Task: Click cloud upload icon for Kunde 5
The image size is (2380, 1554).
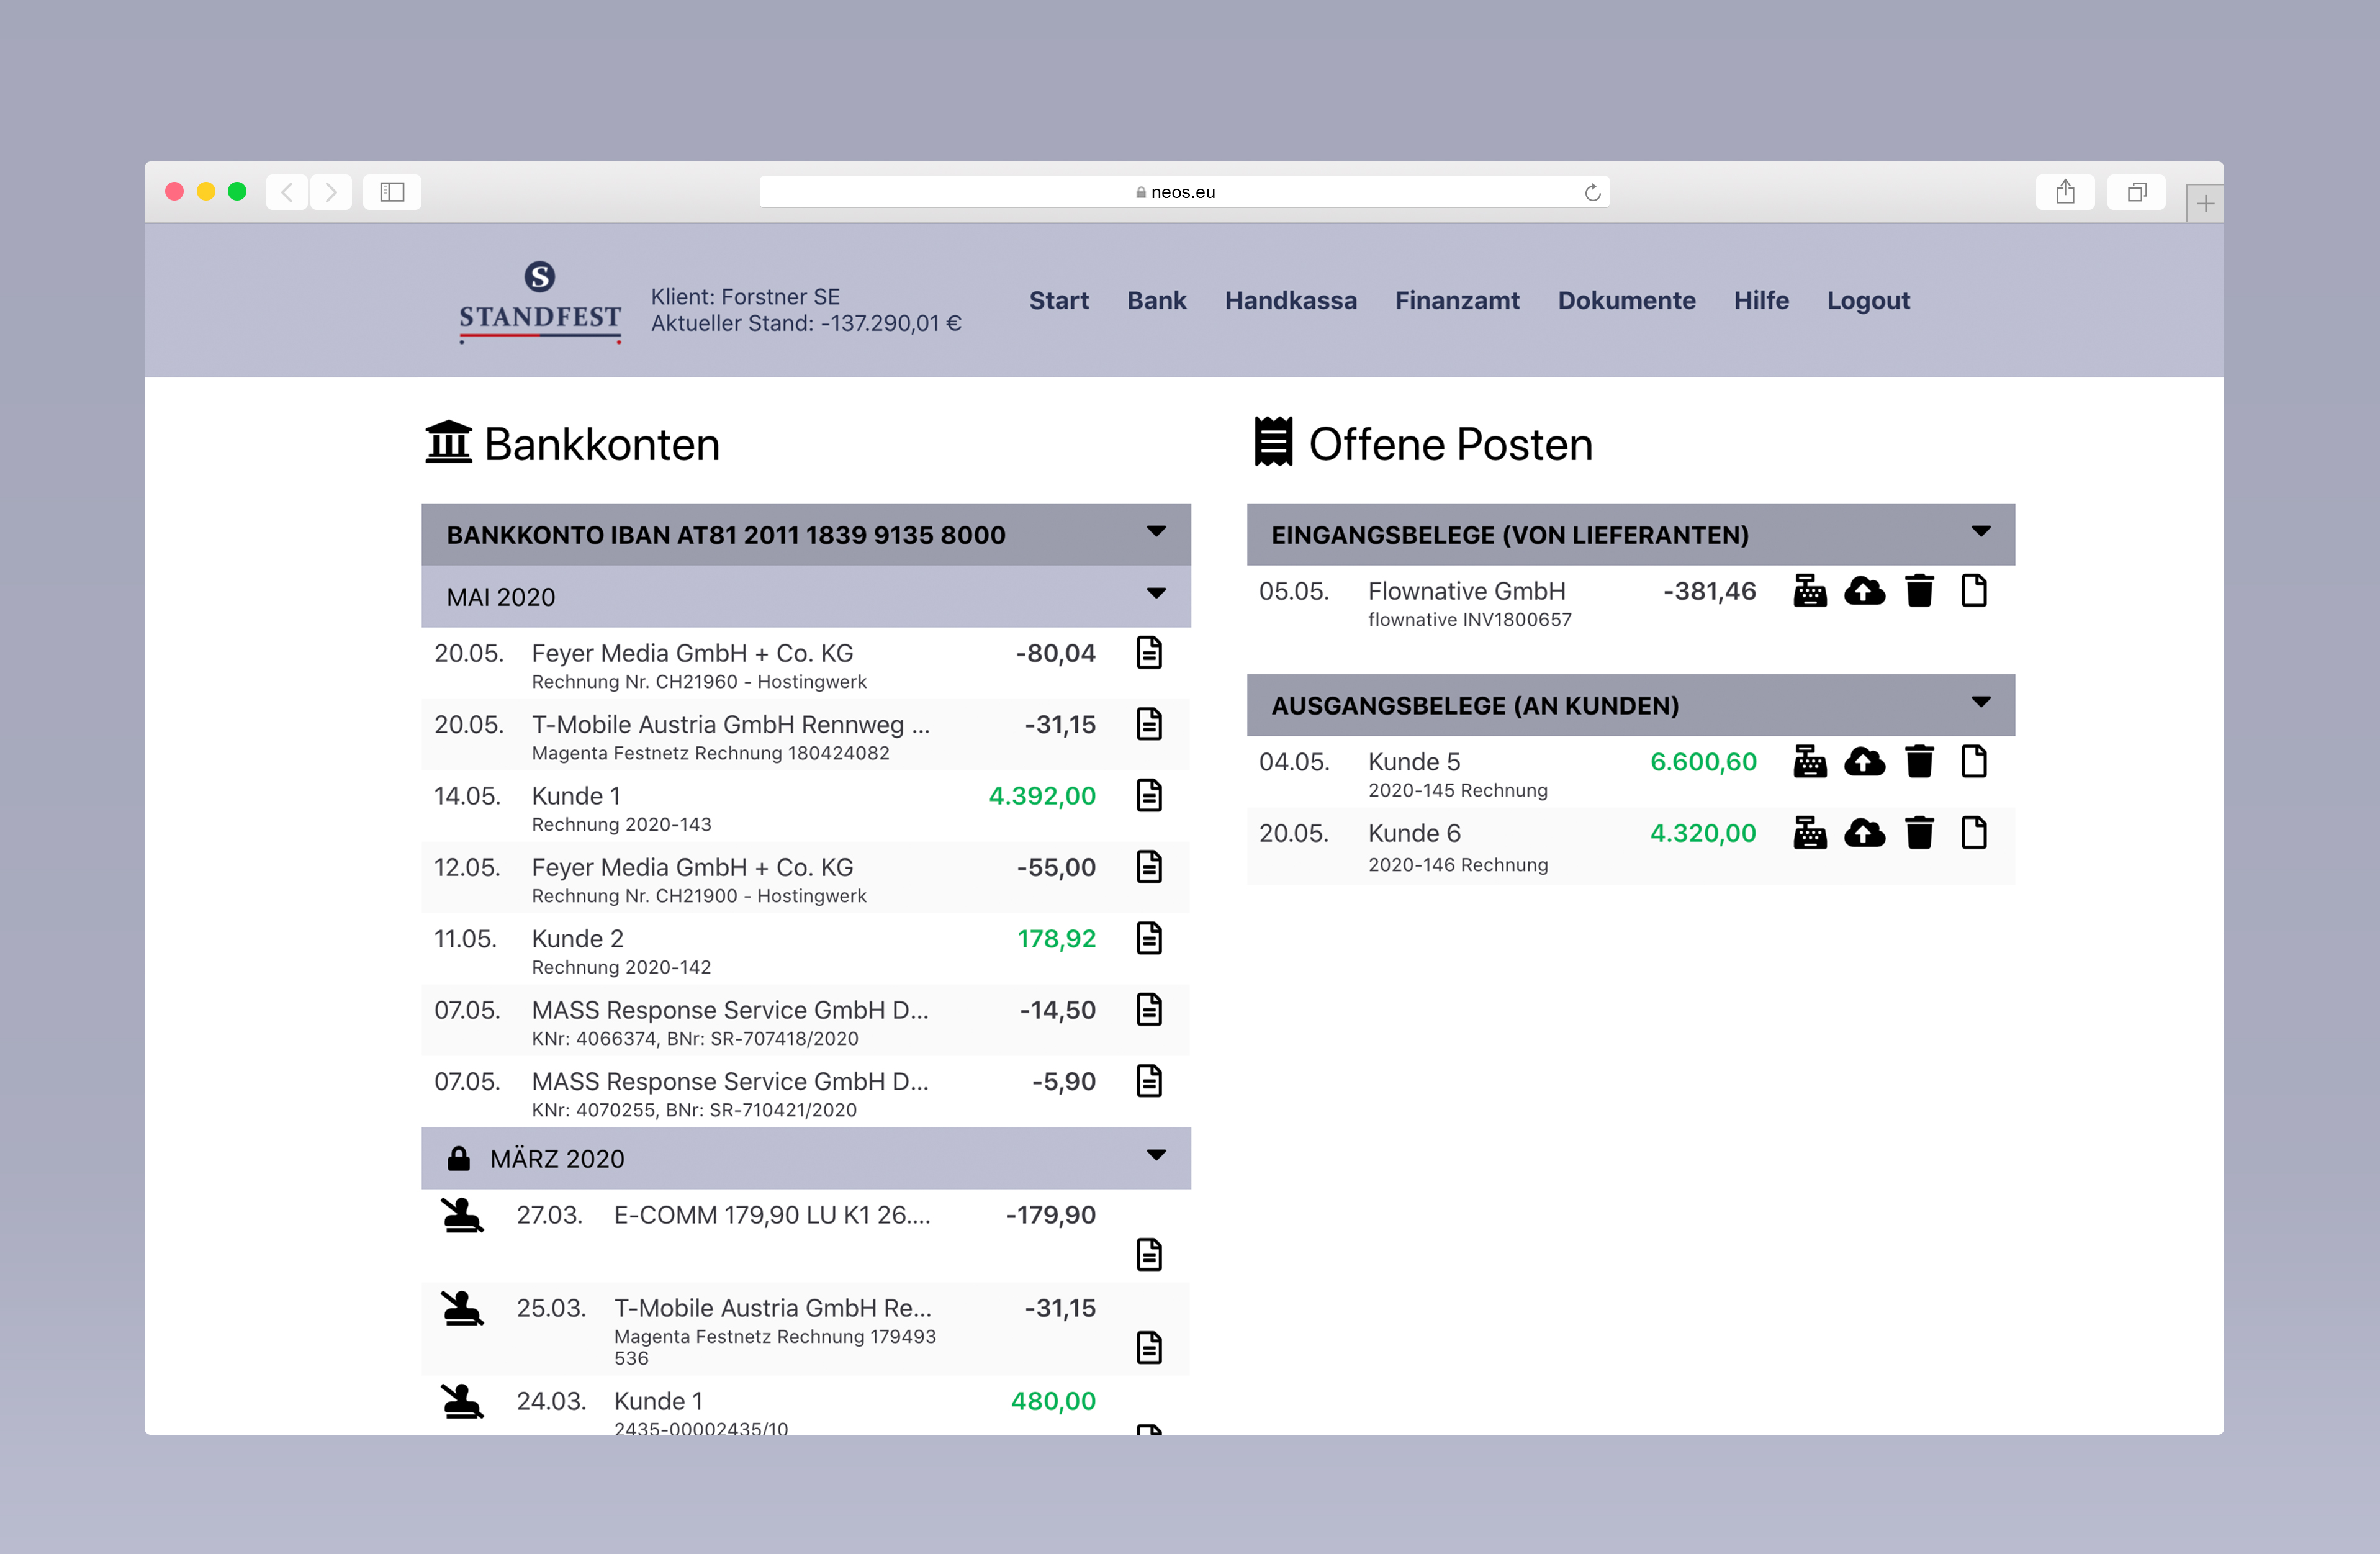Action: (1864, 762)
